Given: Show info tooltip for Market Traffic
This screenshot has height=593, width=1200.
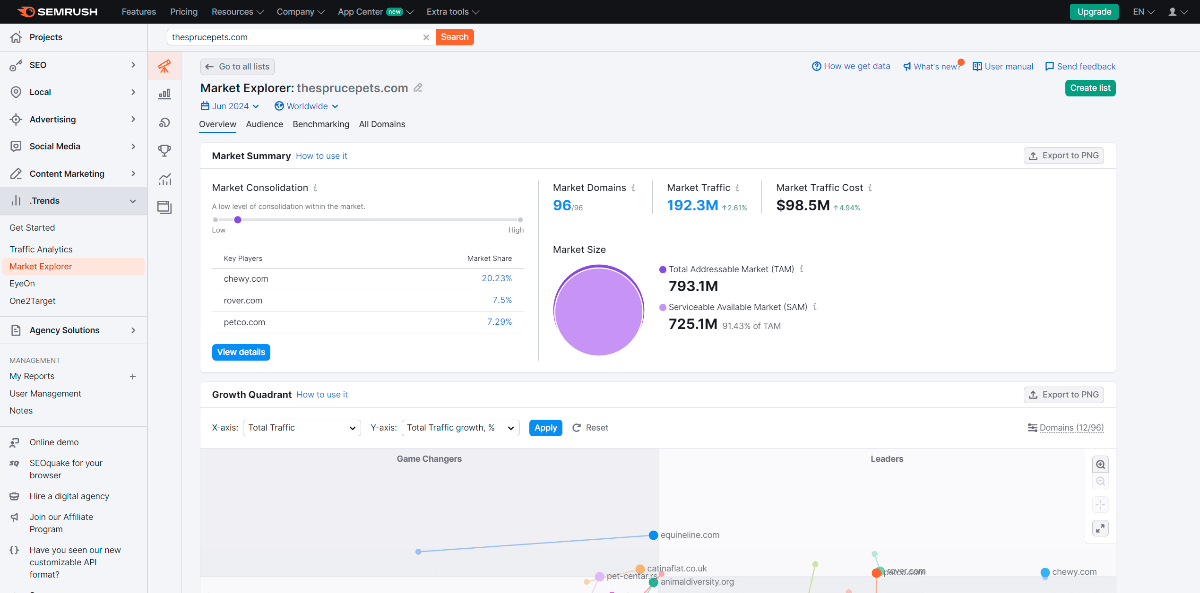Looking at the screenshot, I should point(738,188).
